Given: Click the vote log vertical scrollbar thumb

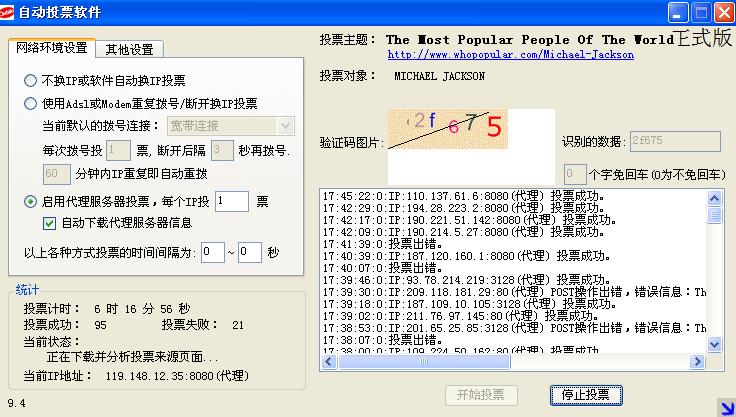Looking at the screenshot, I should click(x=715, y=214).
